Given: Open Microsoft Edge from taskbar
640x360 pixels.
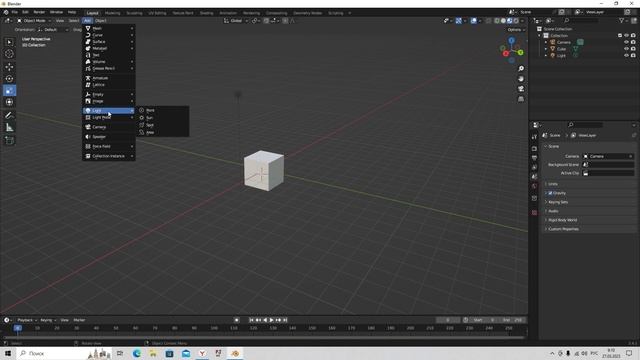Looking at the screenshot, I should pyautogui.click(x=136, y=353).
